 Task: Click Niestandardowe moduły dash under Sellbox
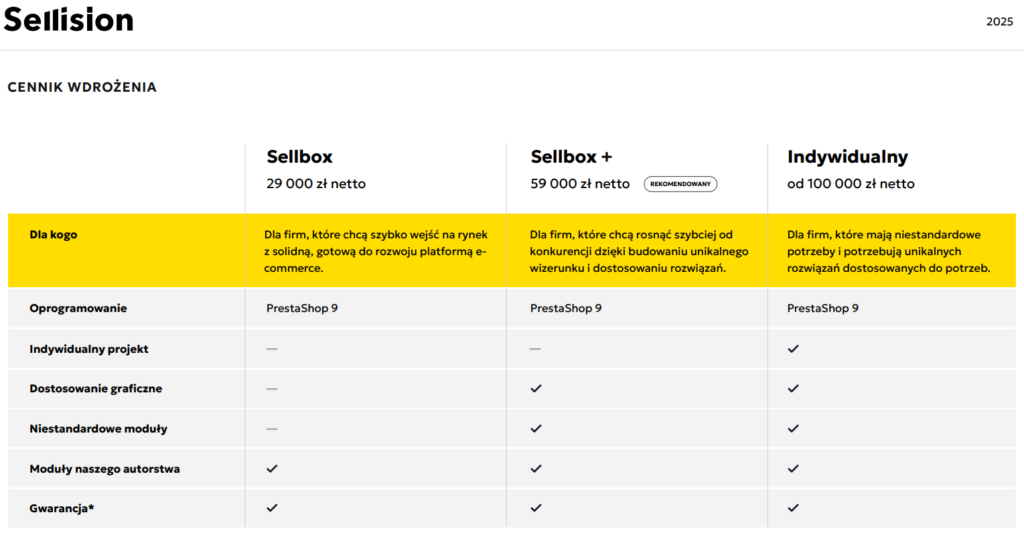tap(272, 428)
